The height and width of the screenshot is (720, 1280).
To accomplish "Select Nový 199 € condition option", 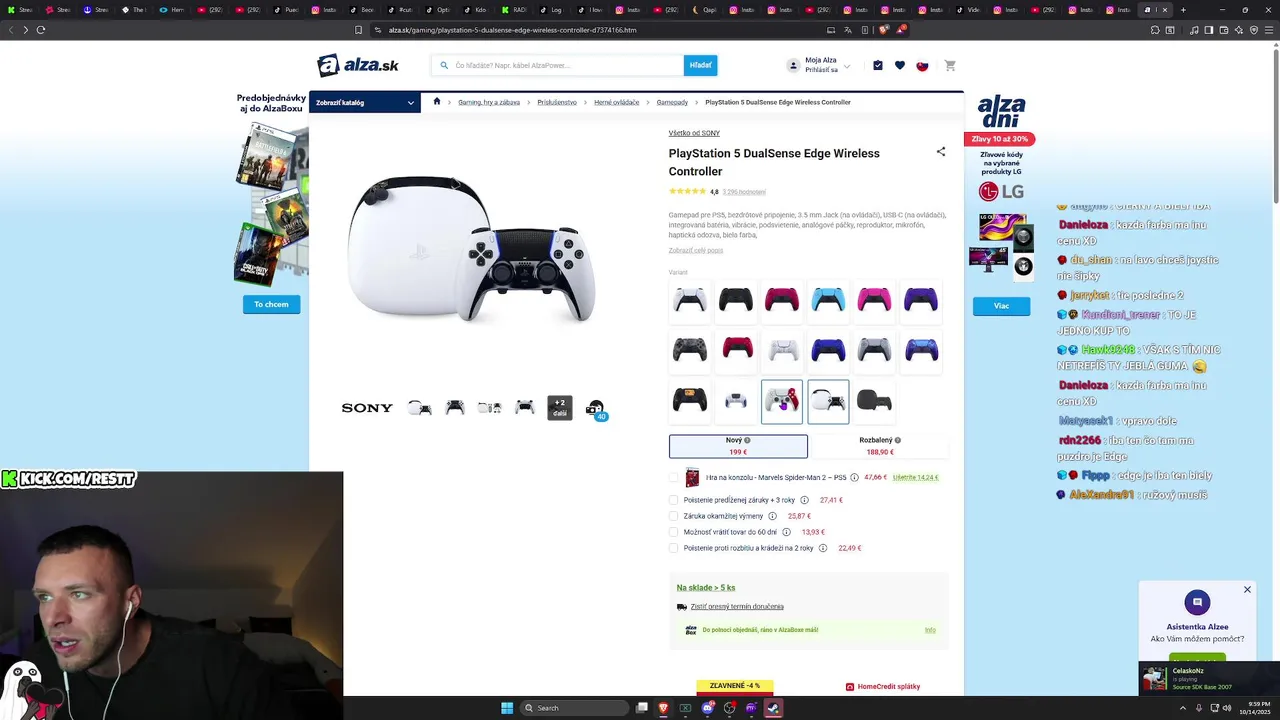I will (738, 446).
